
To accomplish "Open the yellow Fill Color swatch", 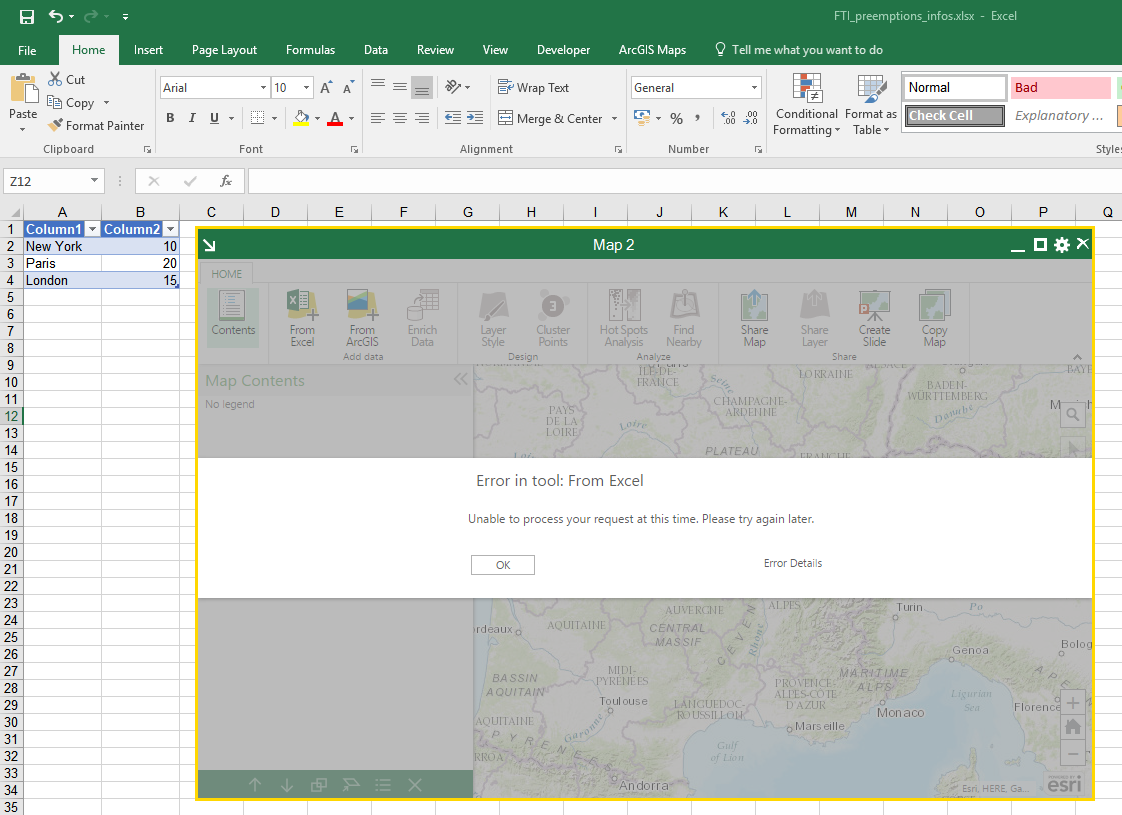I will (301, 119).
